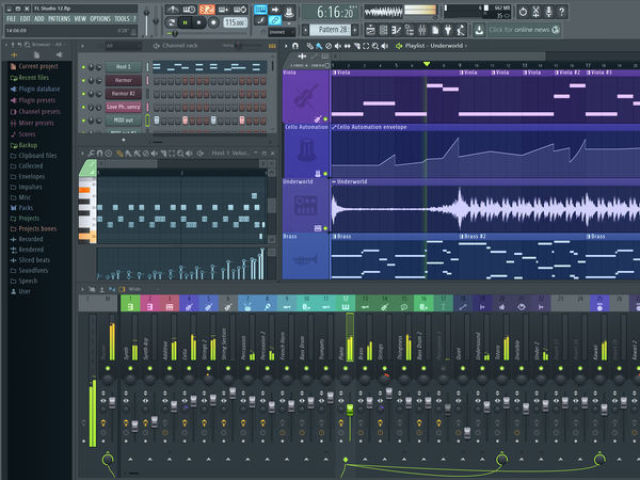The image size is (640, 480).
Task: Open the TOOLS menu
Action: 122,19
